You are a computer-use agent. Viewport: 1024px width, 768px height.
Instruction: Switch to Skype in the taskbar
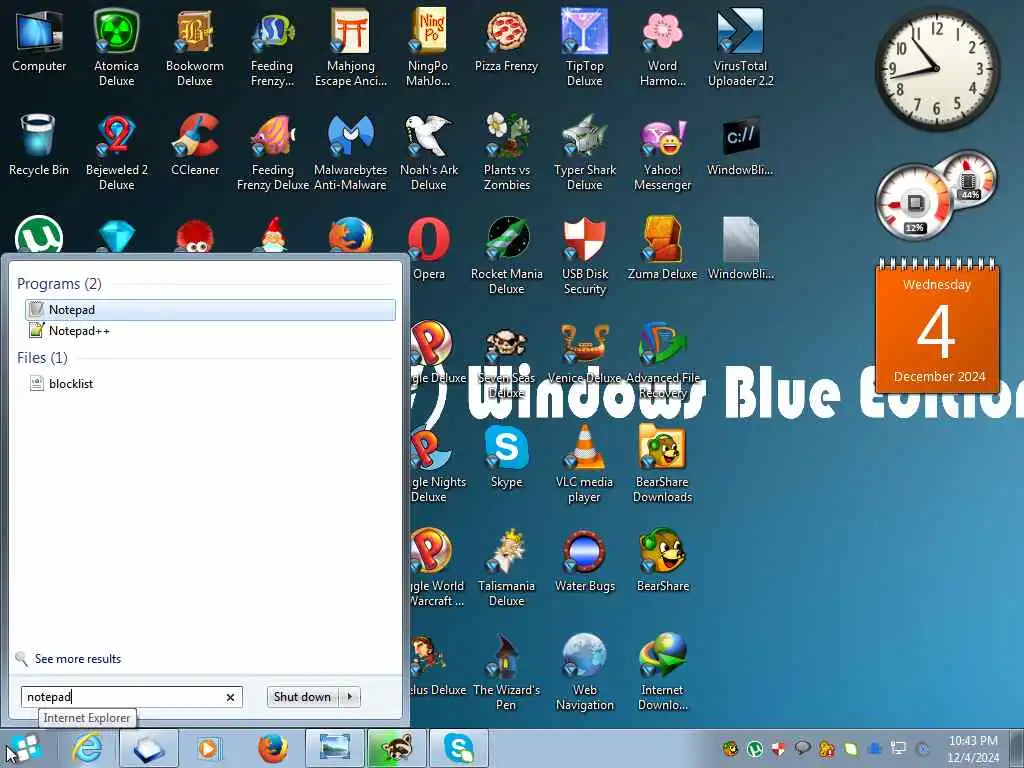[x=458, y=748]
